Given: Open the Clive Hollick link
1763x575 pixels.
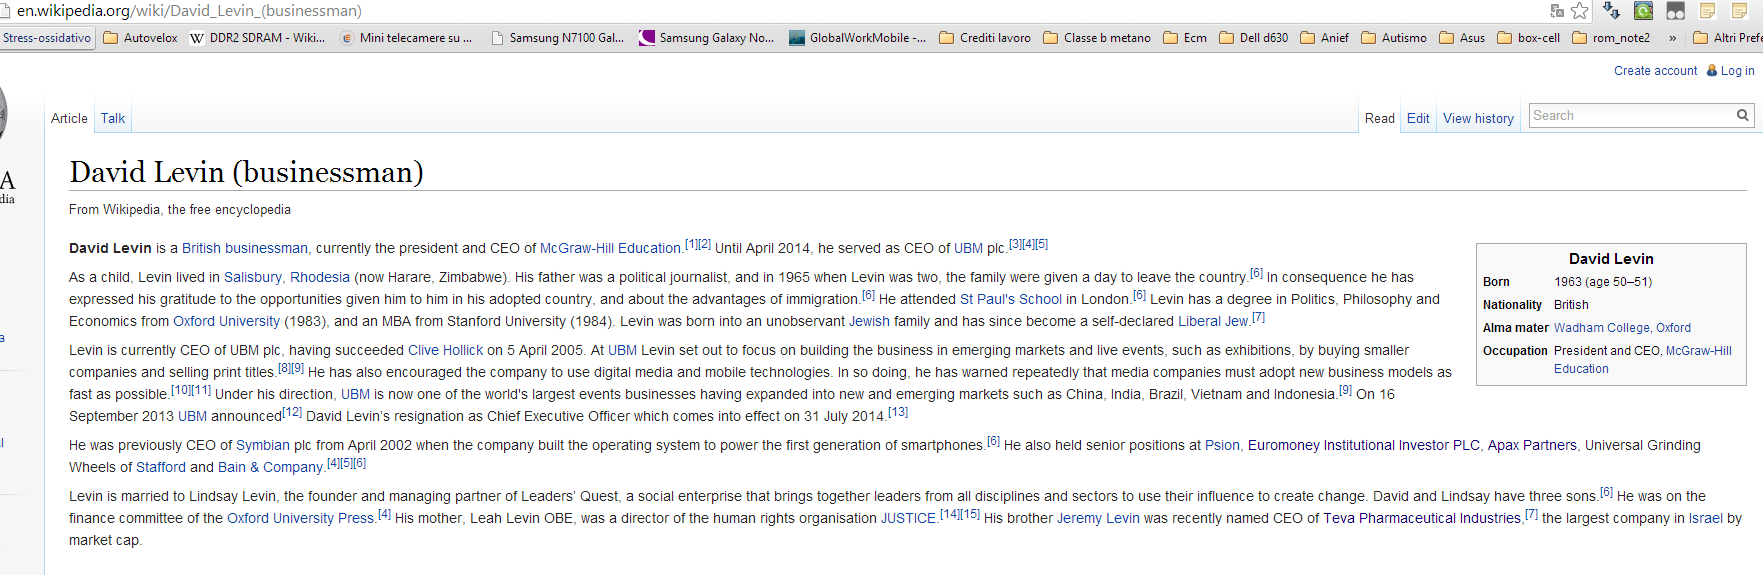Looking at the screenshot, I should click(445, 350).
